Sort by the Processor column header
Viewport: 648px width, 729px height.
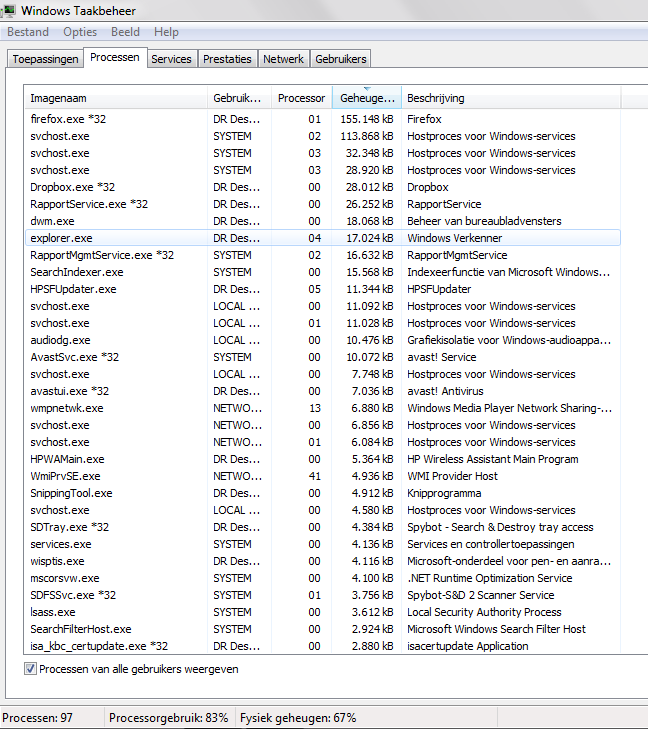(x=301, y=98)
